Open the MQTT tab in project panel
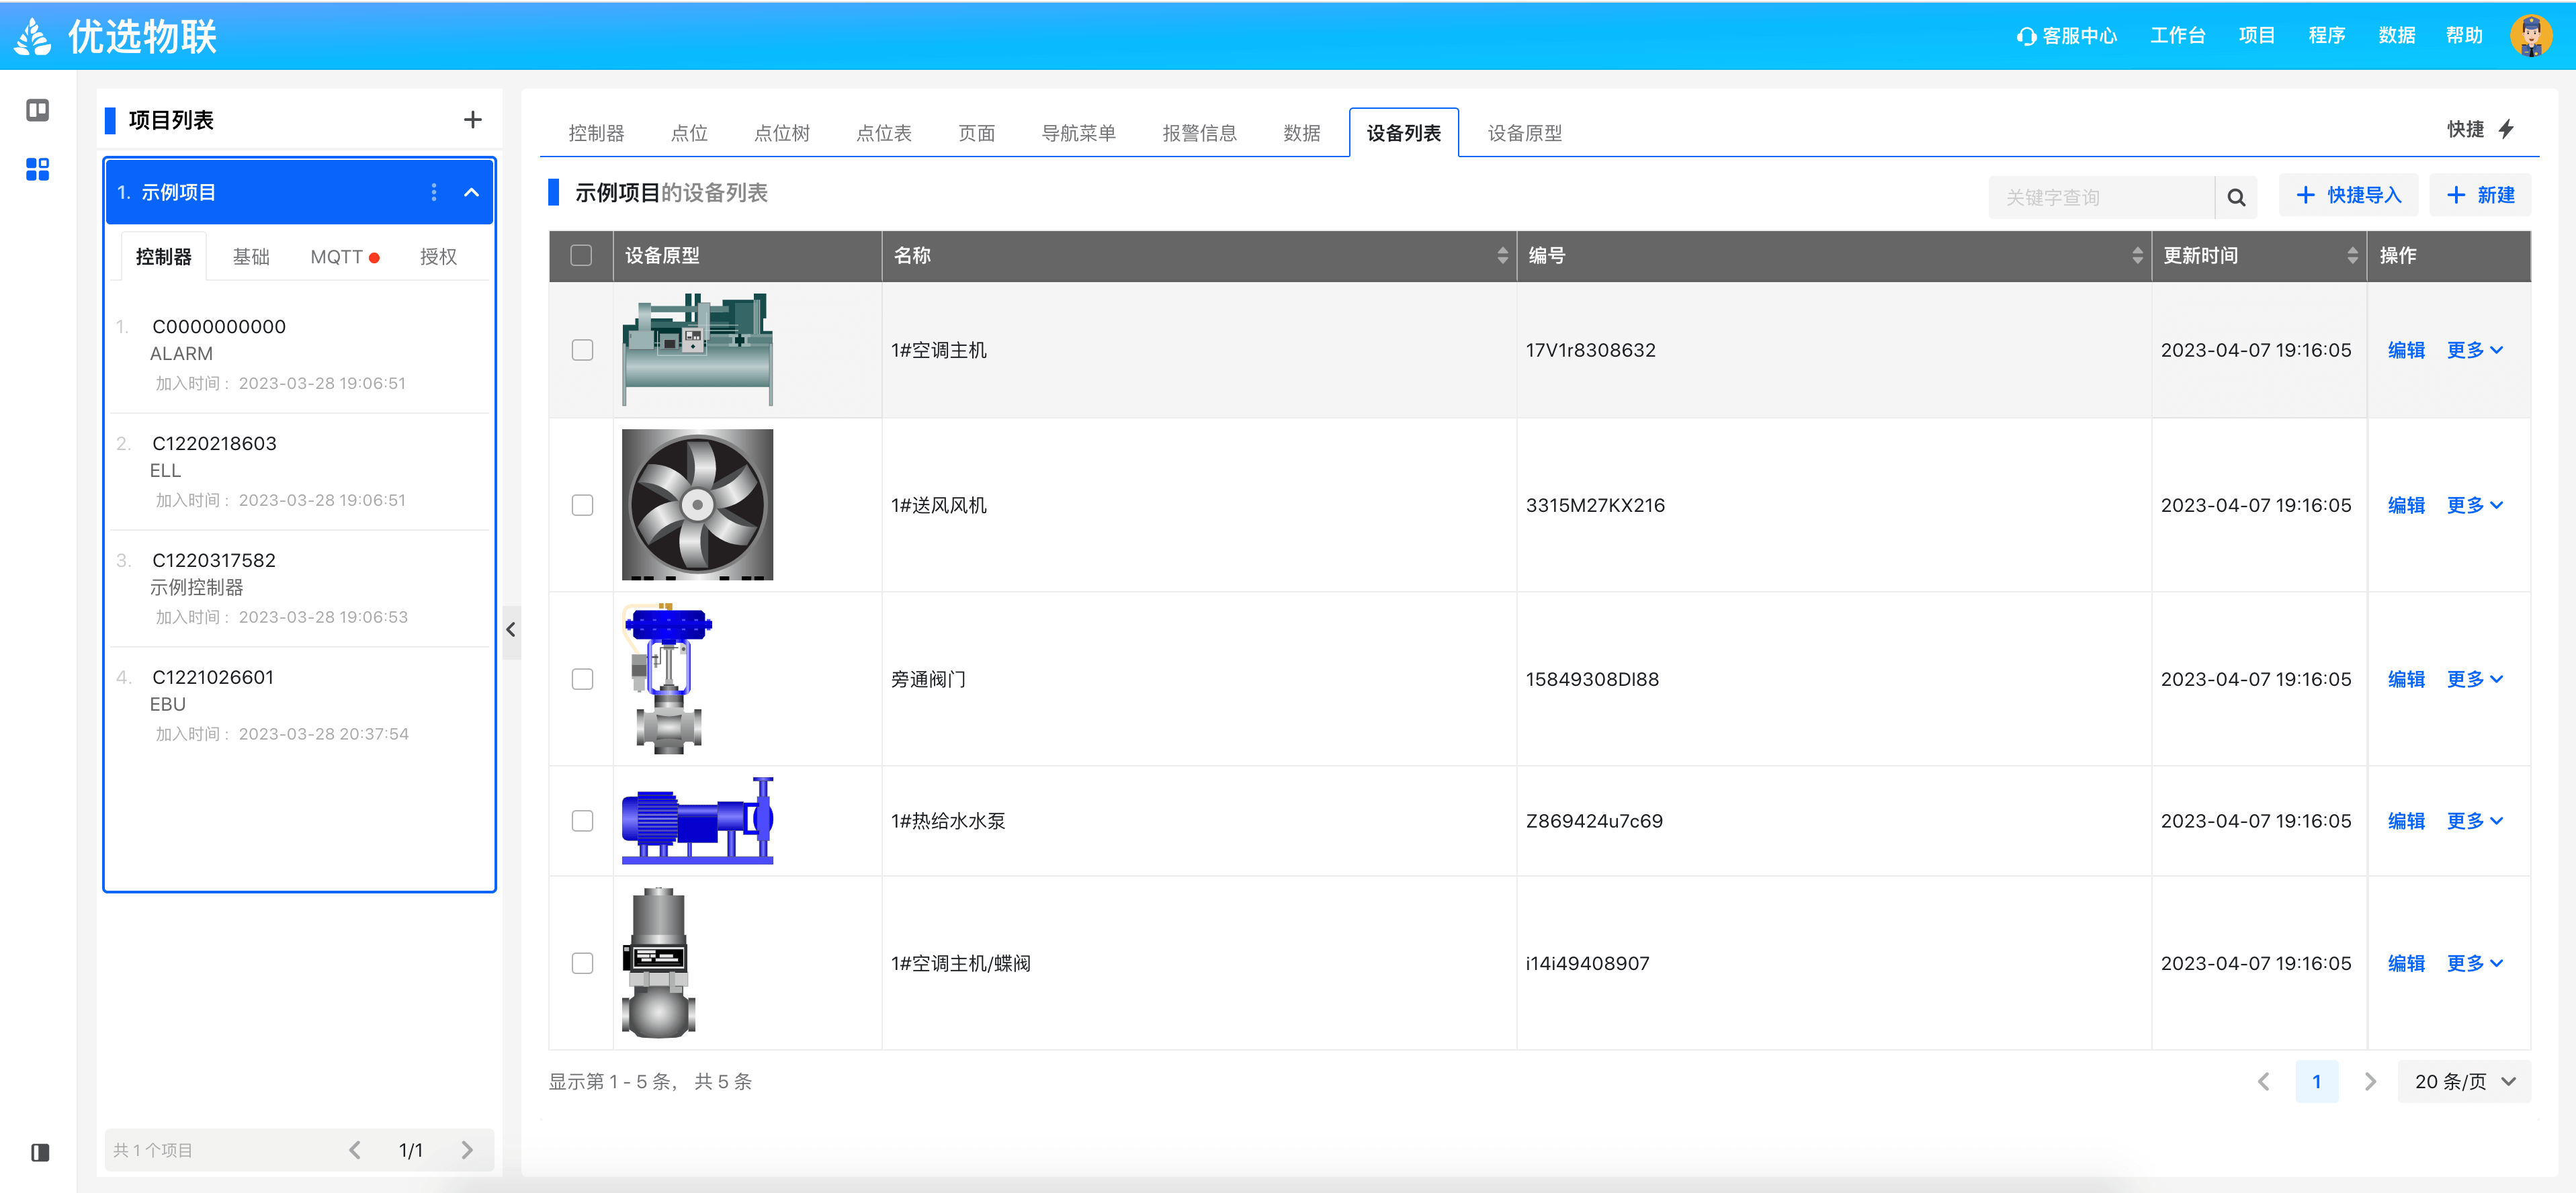 pyautogui.click(x=345, y=257)
